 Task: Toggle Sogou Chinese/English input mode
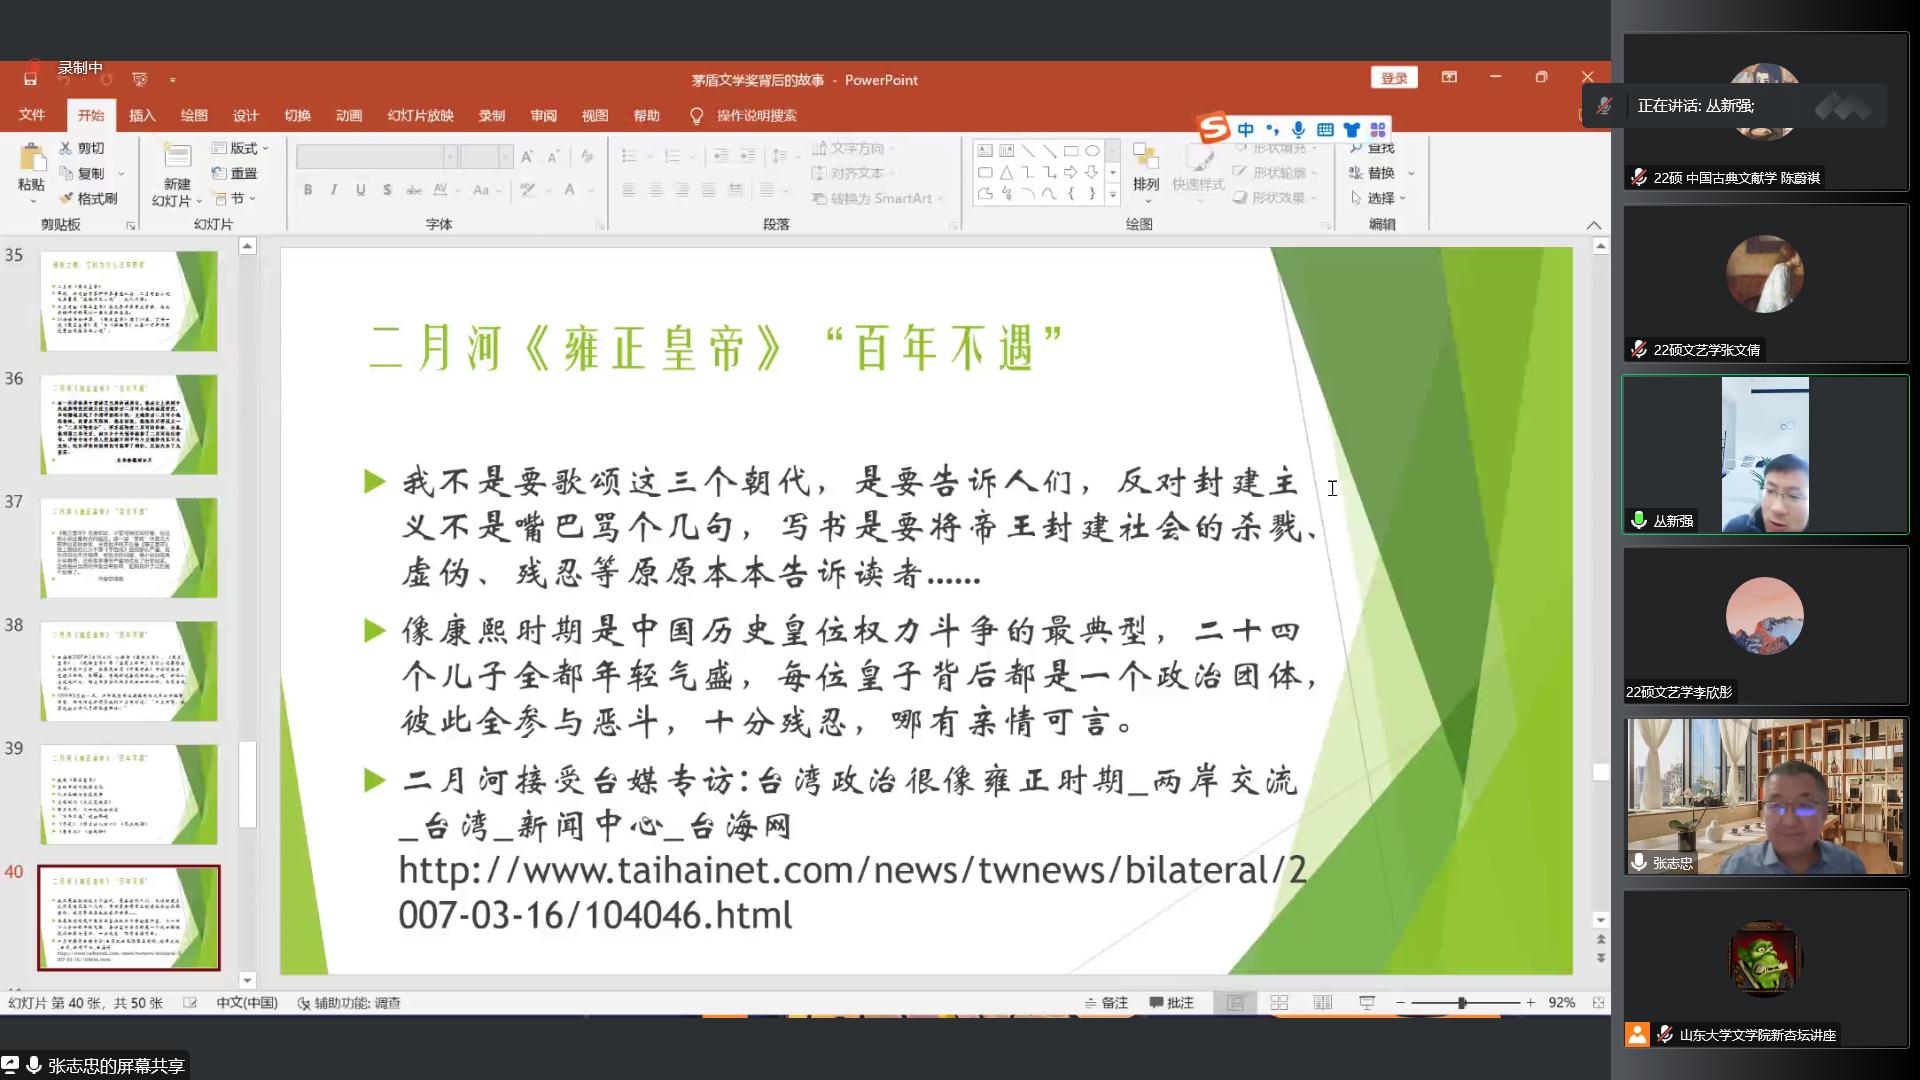pos(1245,130)
